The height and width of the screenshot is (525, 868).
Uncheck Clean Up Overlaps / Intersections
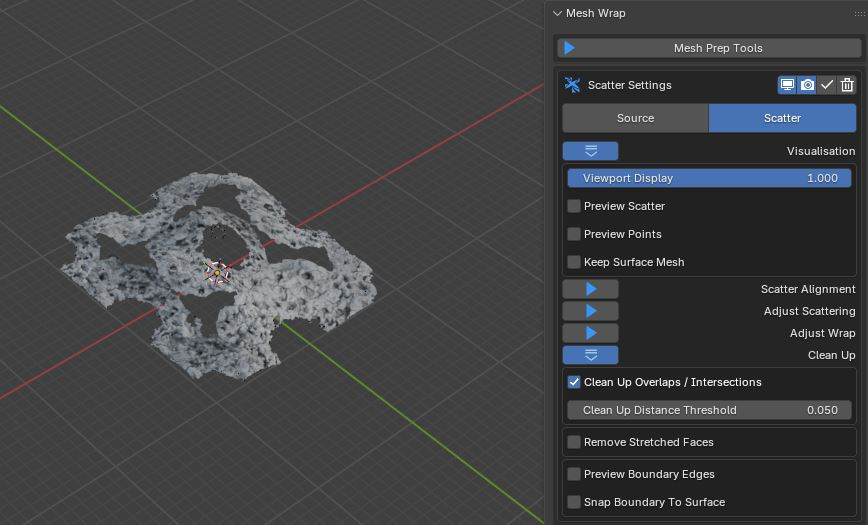tap(574, 382)
